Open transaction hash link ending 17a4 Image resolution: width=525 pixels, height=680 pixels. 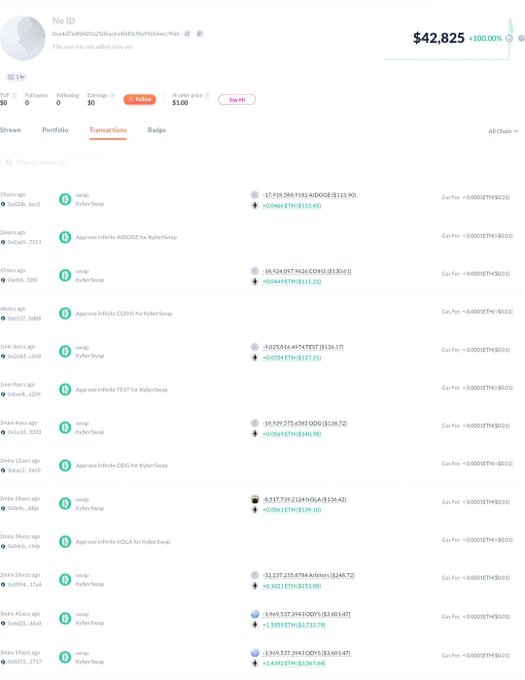pyautogui.click(x=24, y=585)
